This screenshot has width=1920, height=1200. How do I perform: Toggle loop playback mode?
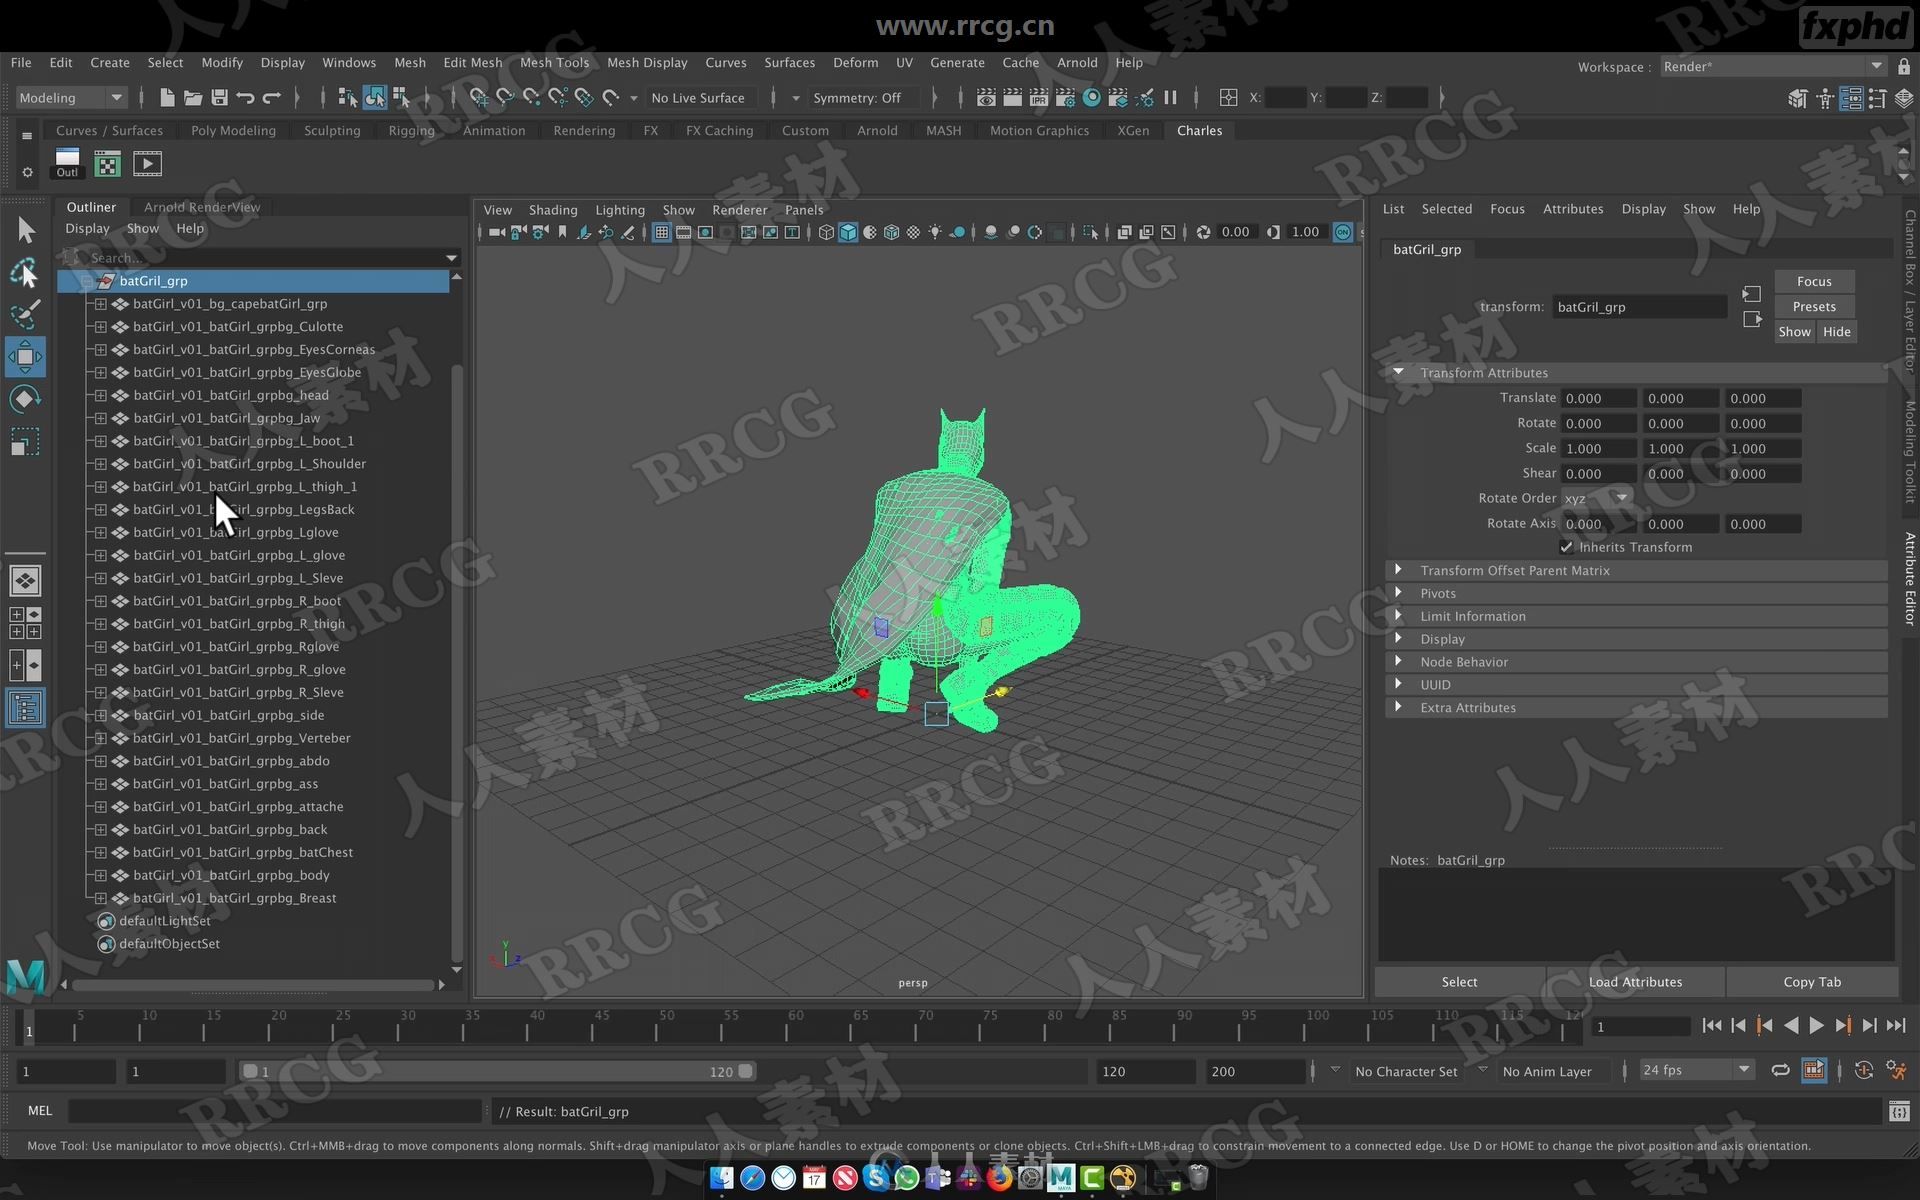click(1780, 1070)
